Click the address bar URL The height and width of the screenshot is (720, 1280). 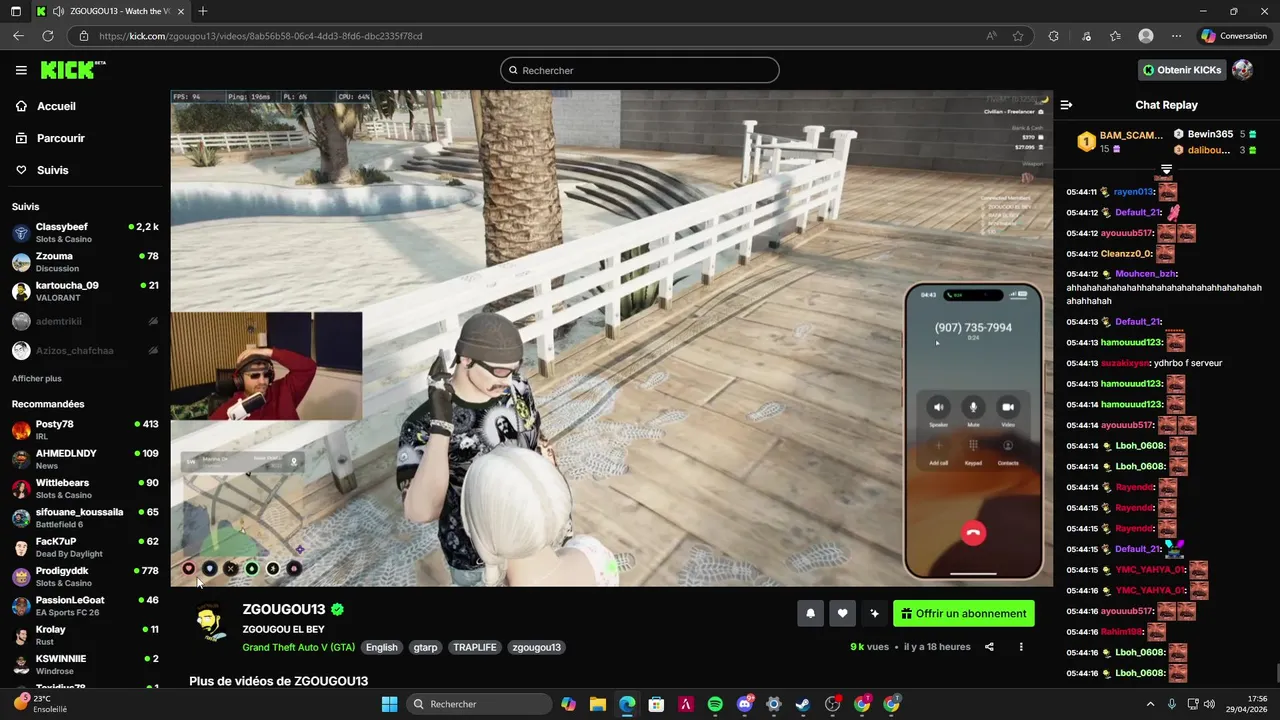point(260,36)
